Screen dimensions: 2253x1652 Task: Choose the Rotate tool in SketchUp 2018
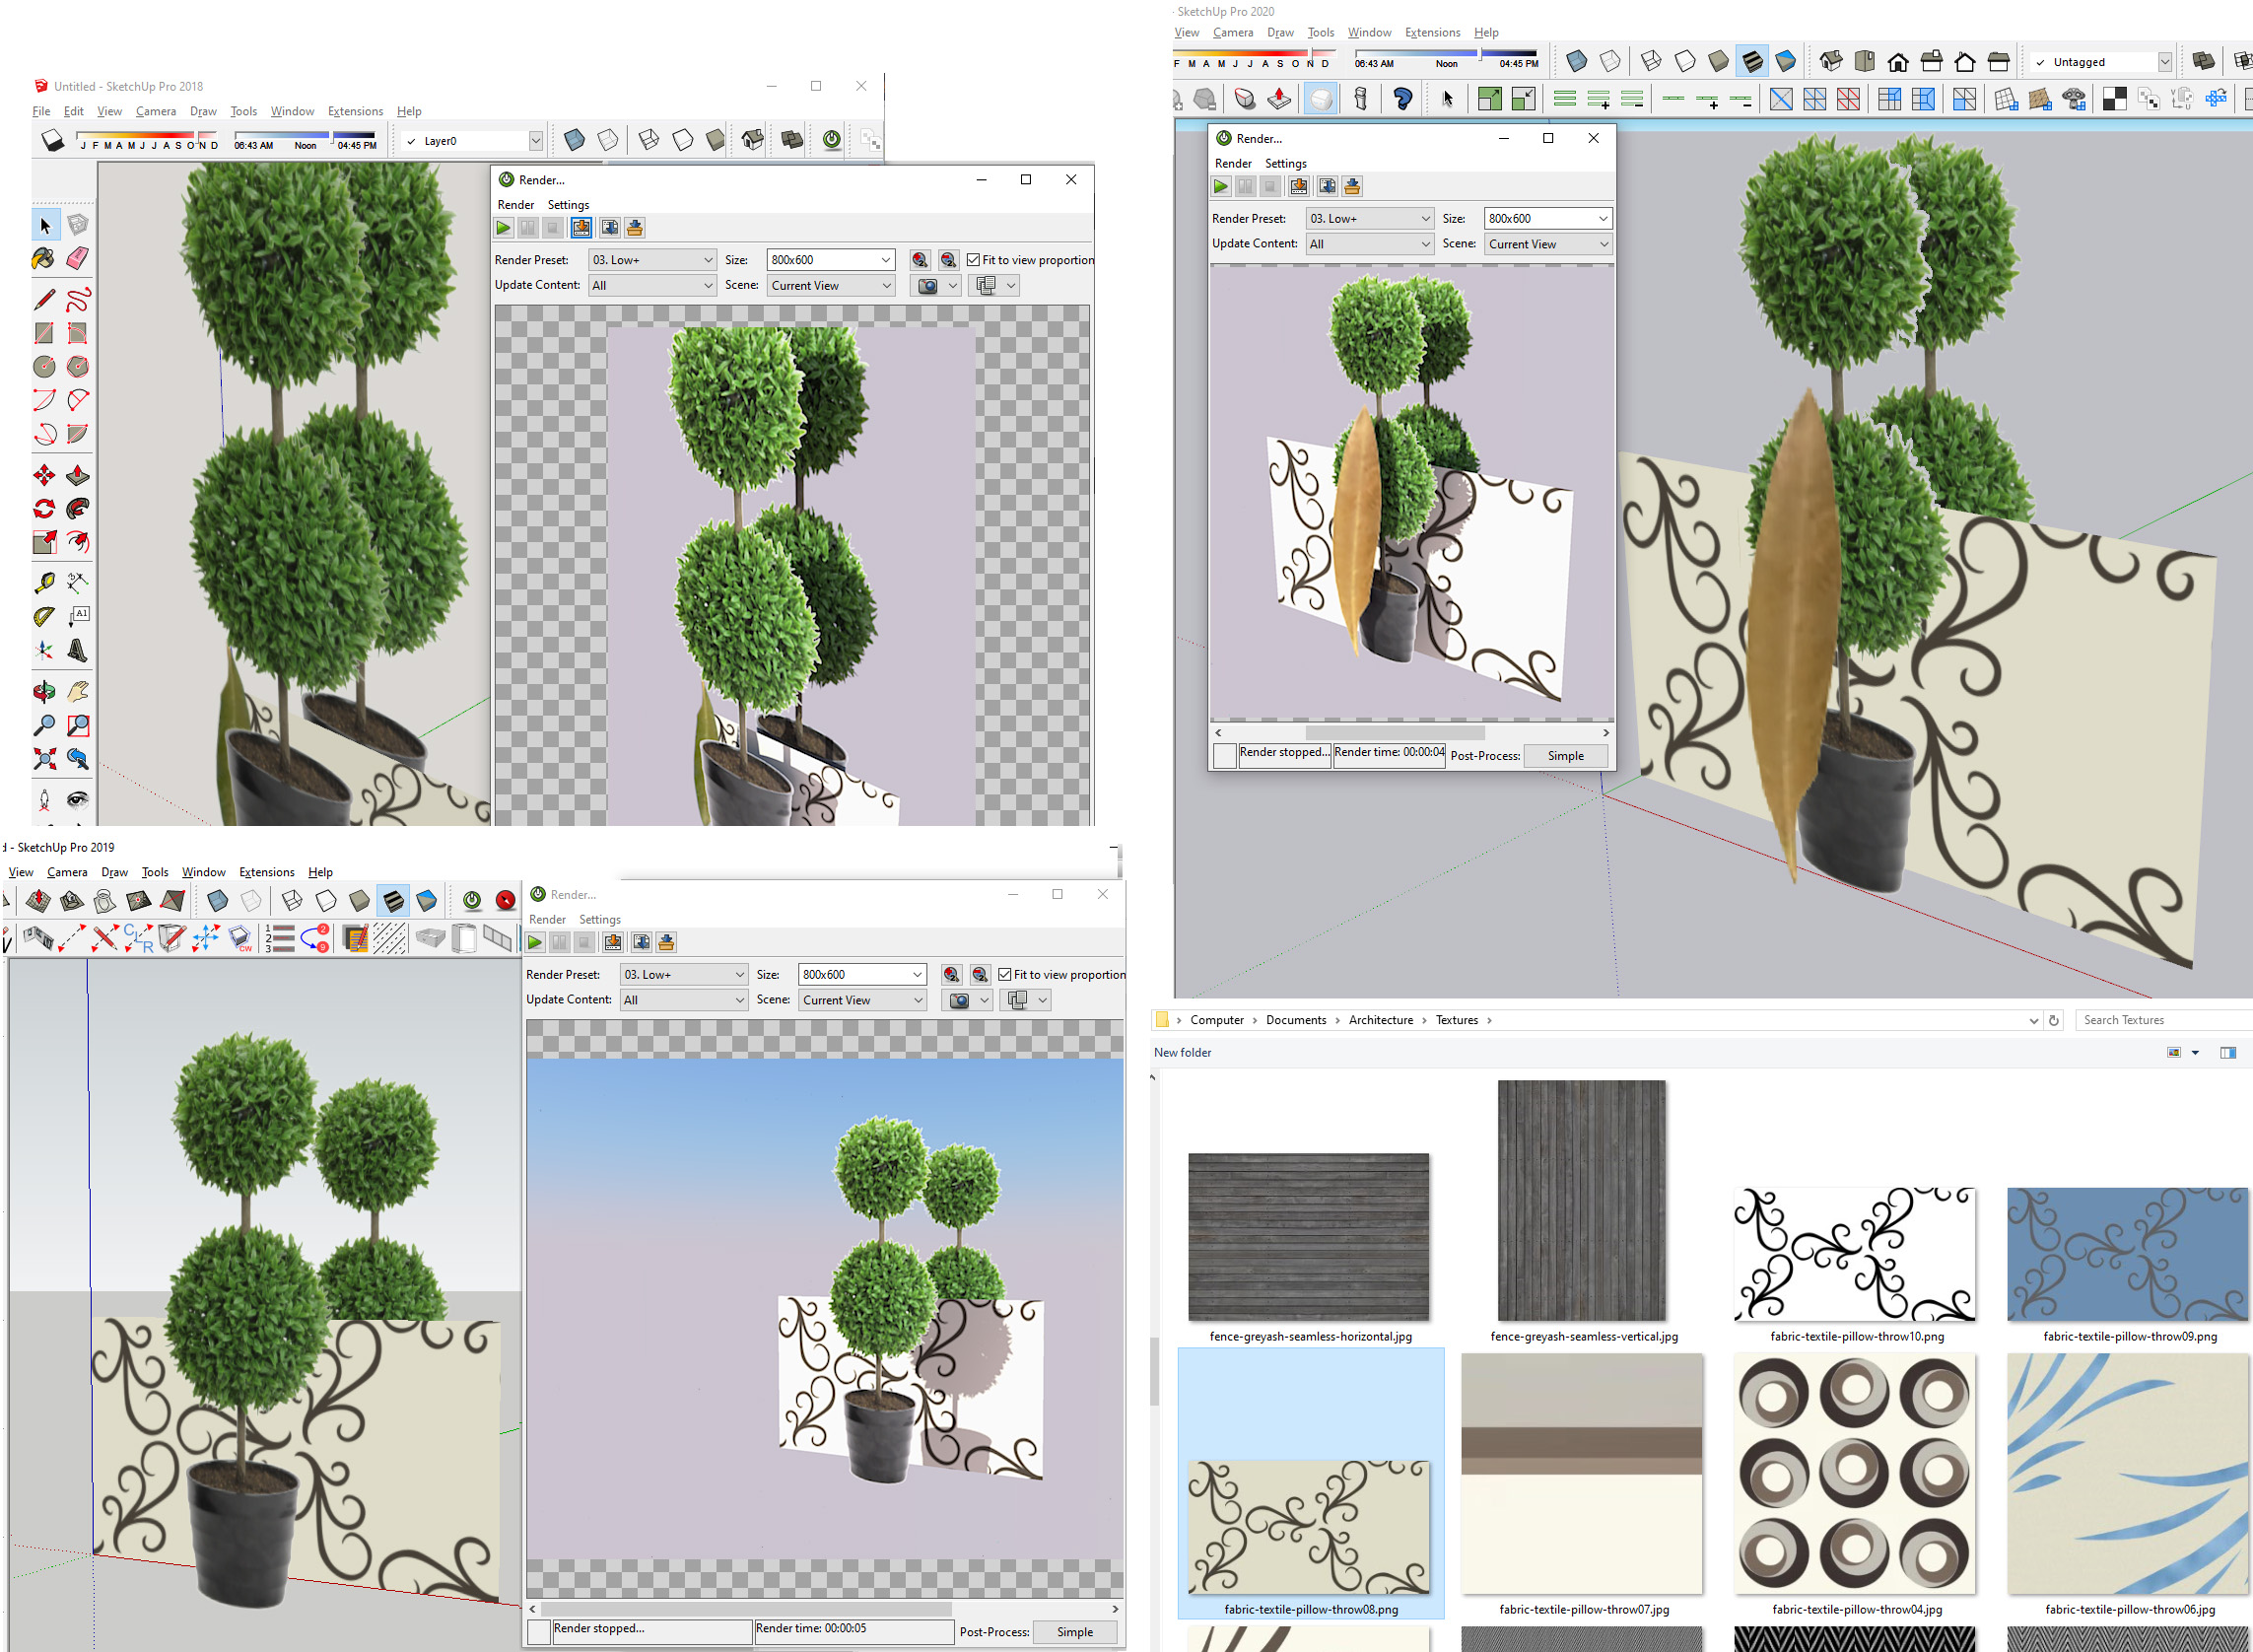(x=44, y=509)
